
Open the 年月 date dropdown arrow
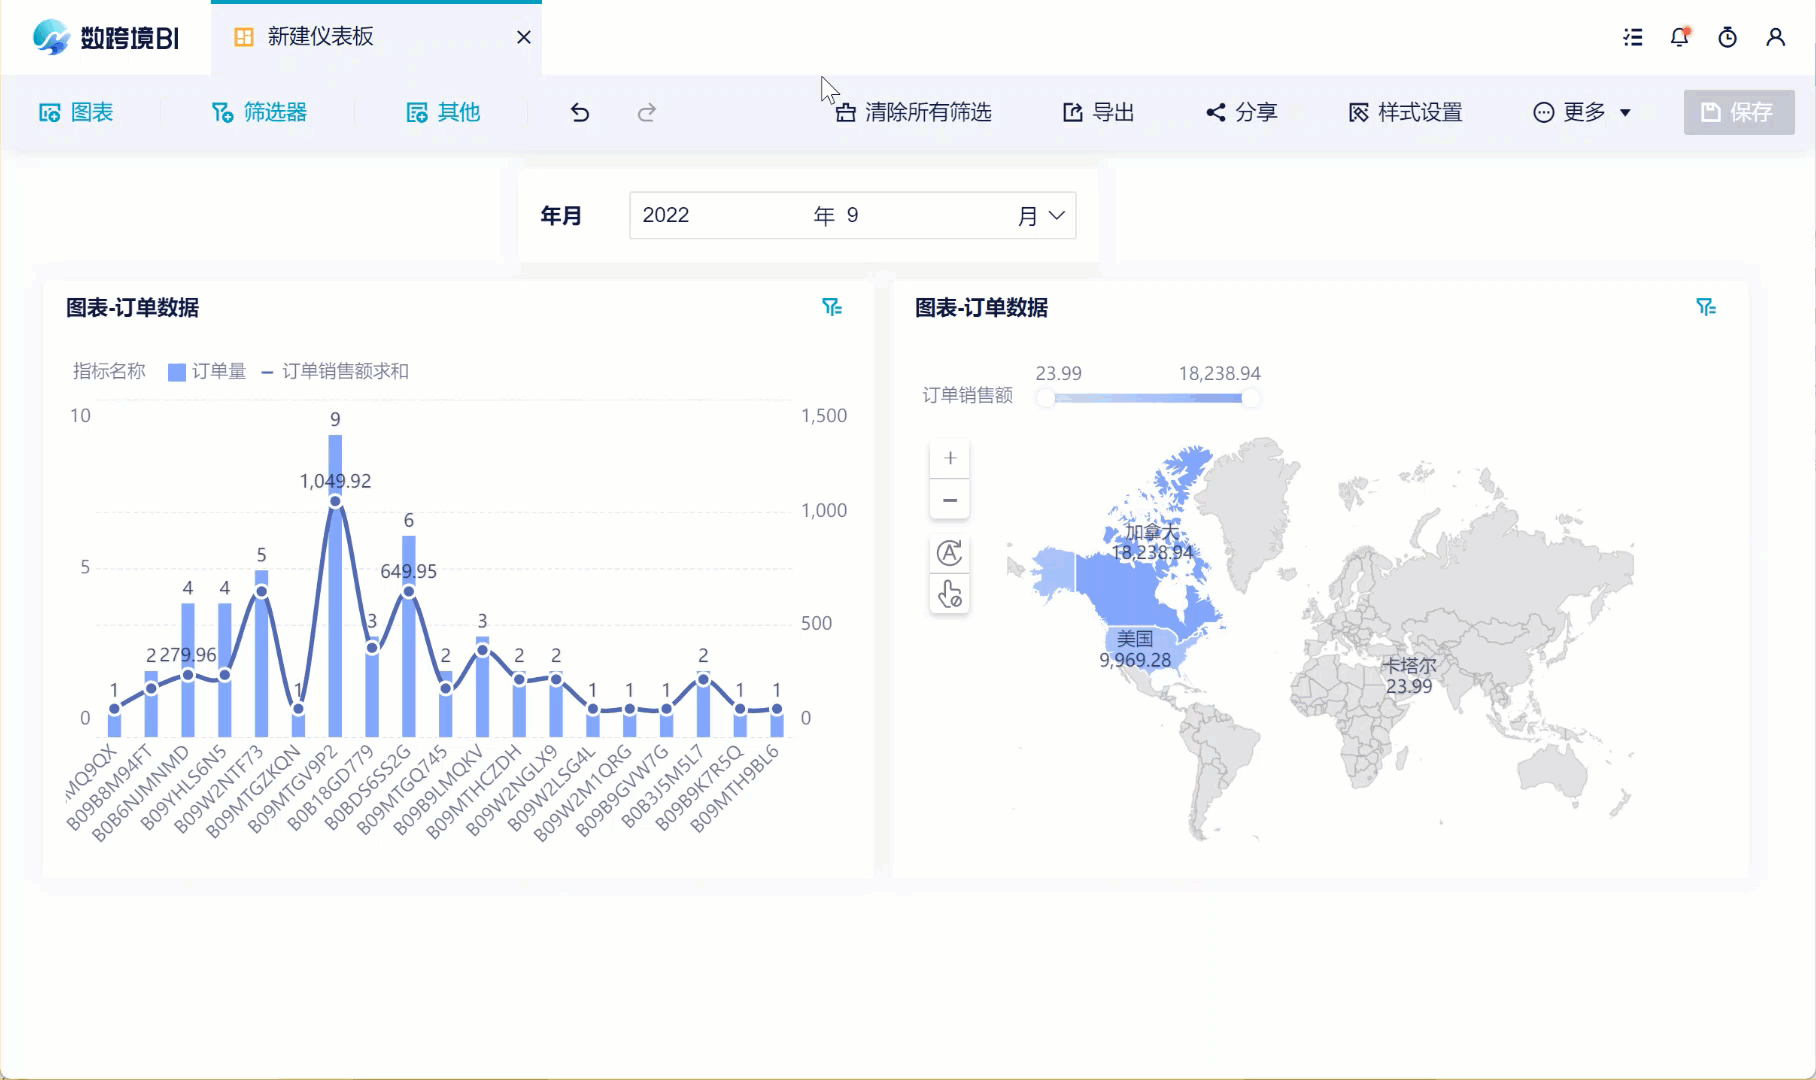click(x=1056, y=215)
